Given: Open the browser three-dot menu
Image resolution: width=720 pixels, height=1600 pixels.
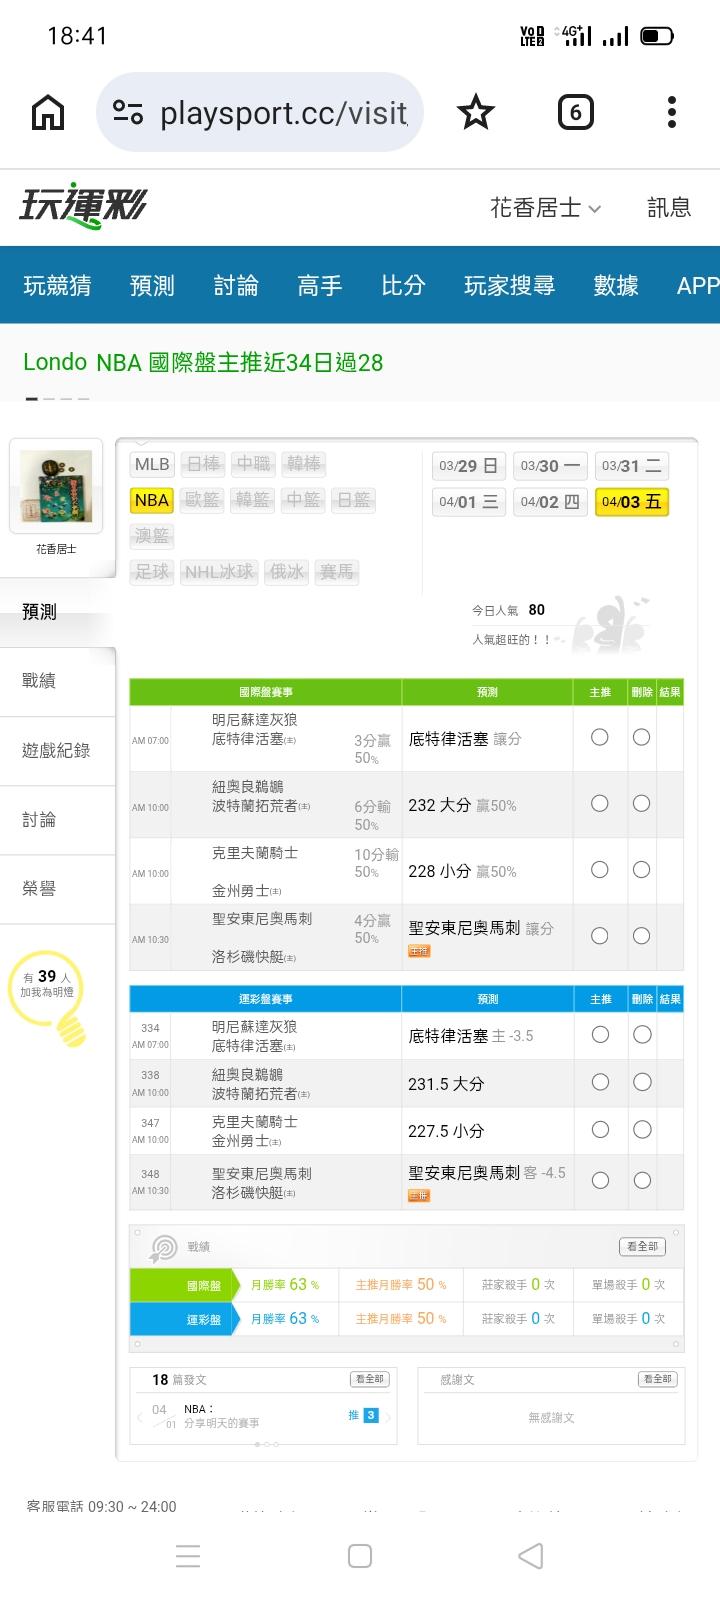Looking at the screenshot, I should (672, 113).
